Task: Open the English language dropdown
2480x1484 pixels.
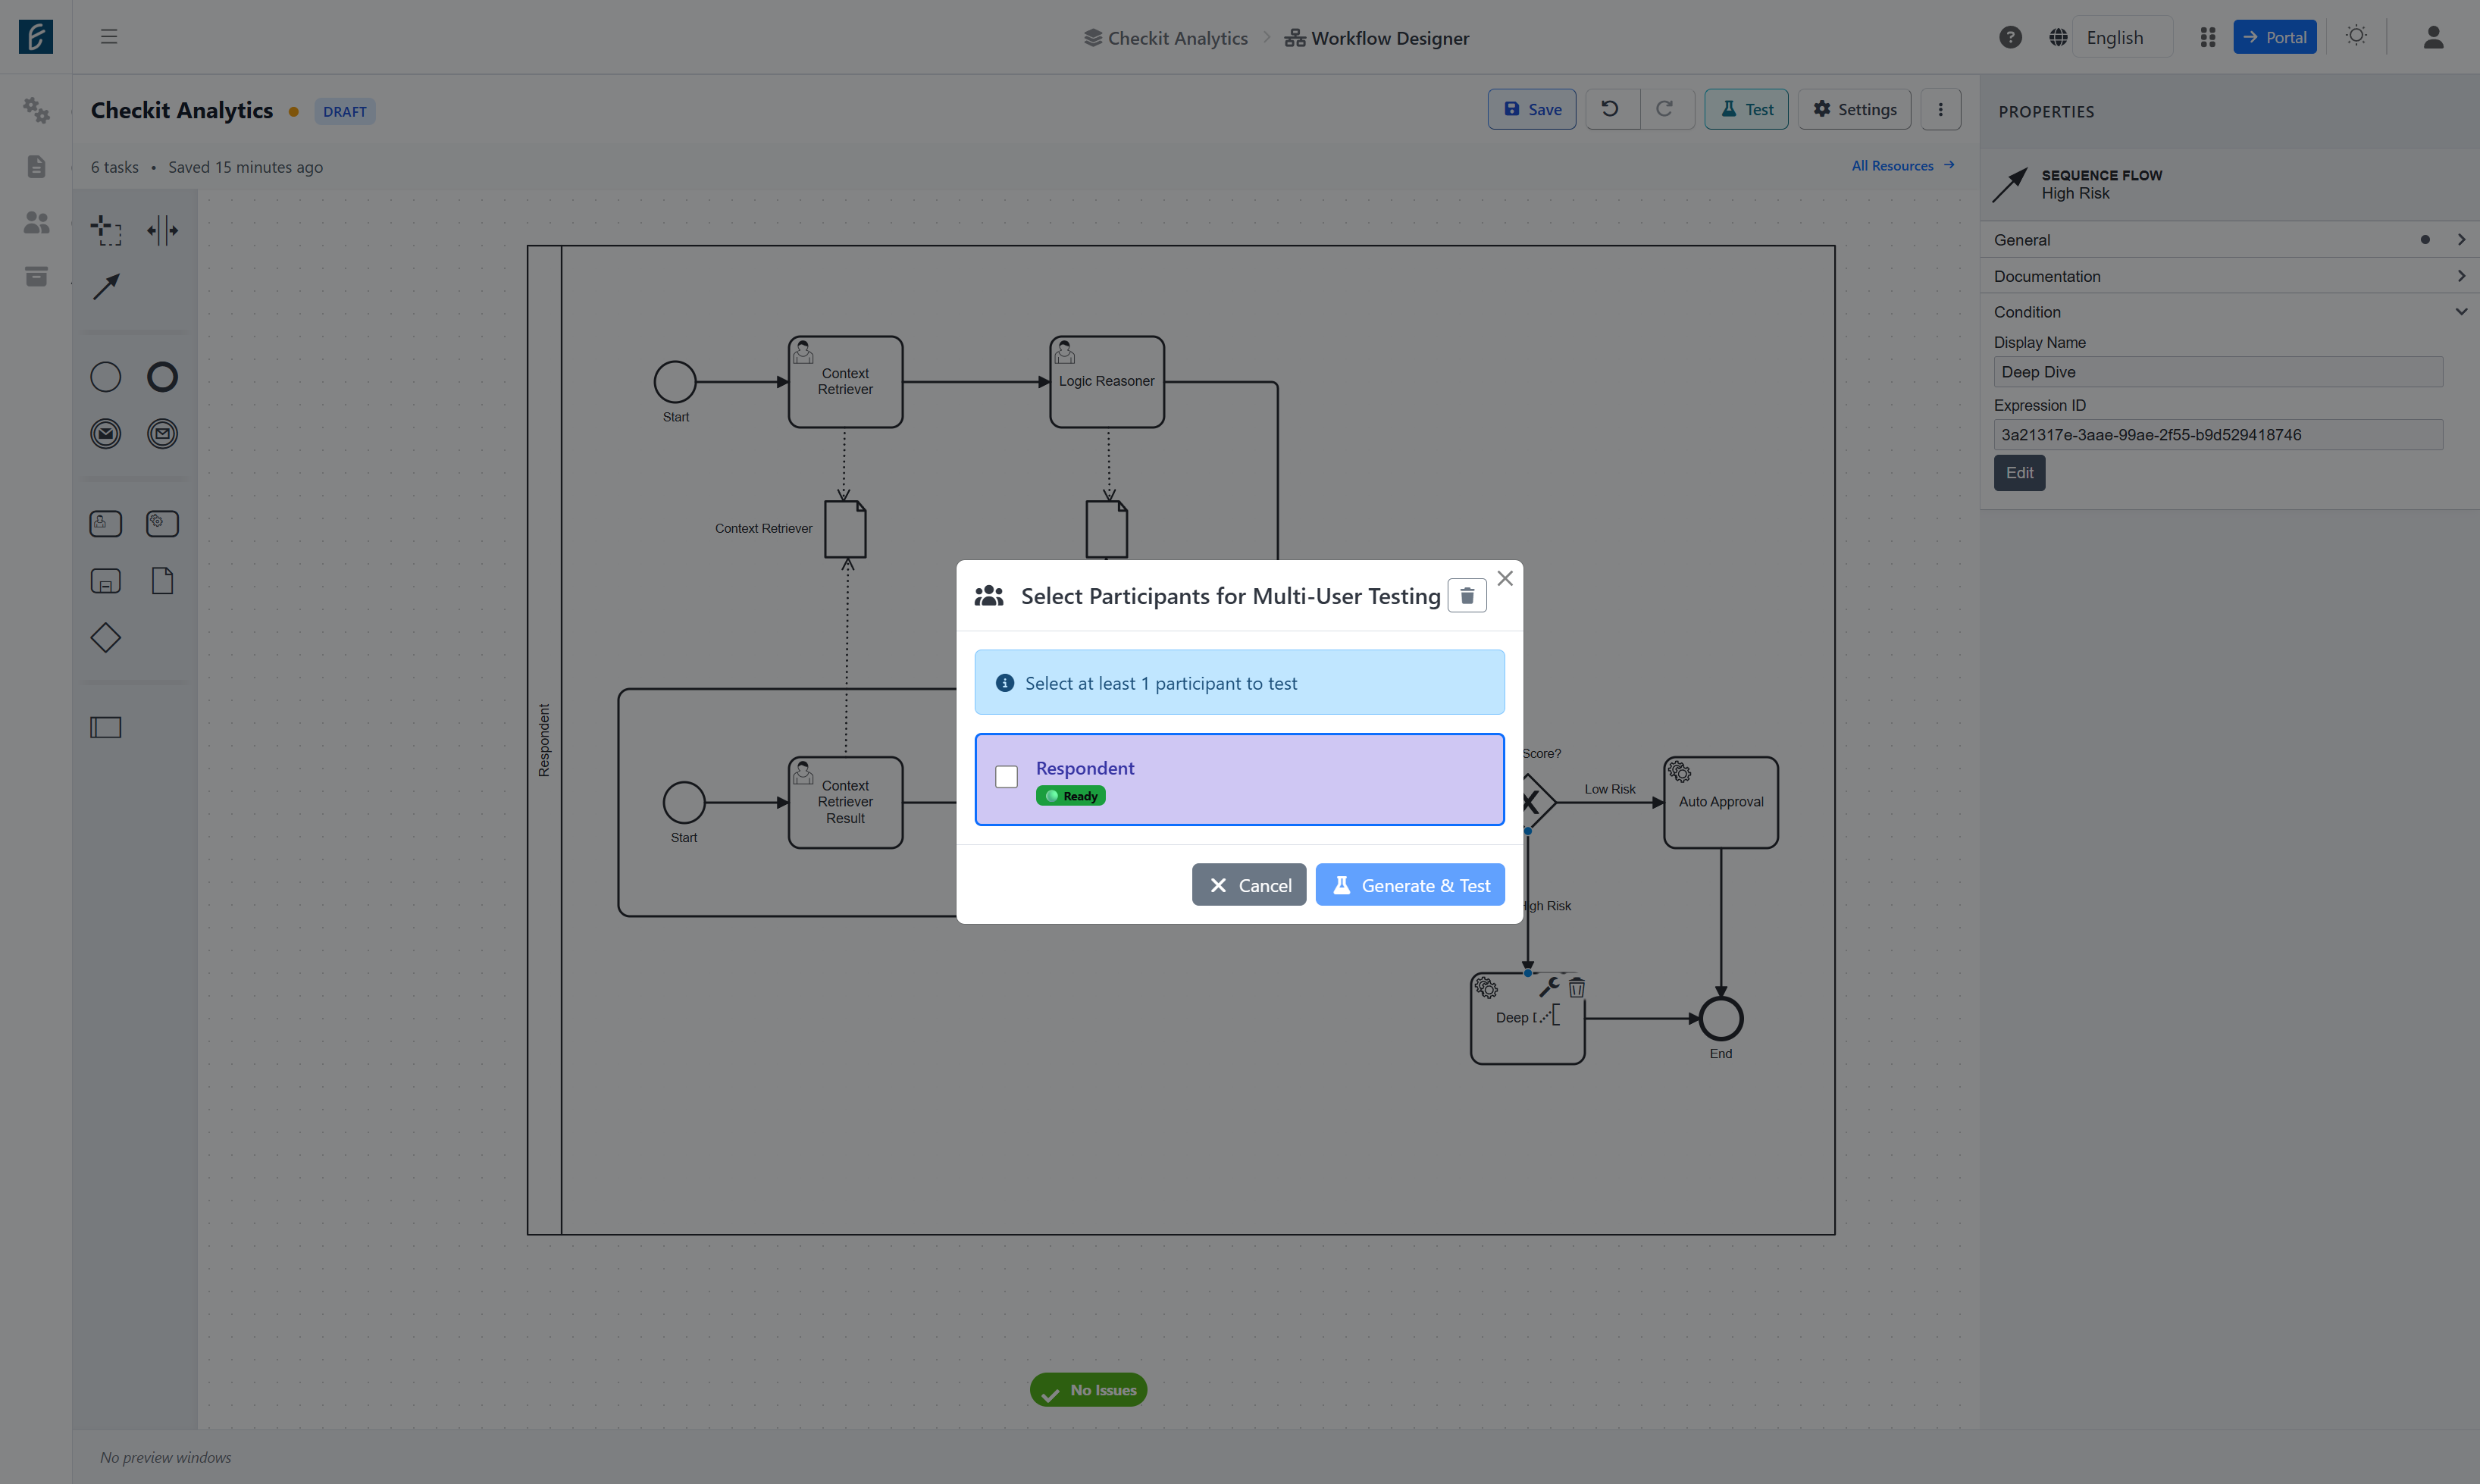Action: tap(2122, 37)
